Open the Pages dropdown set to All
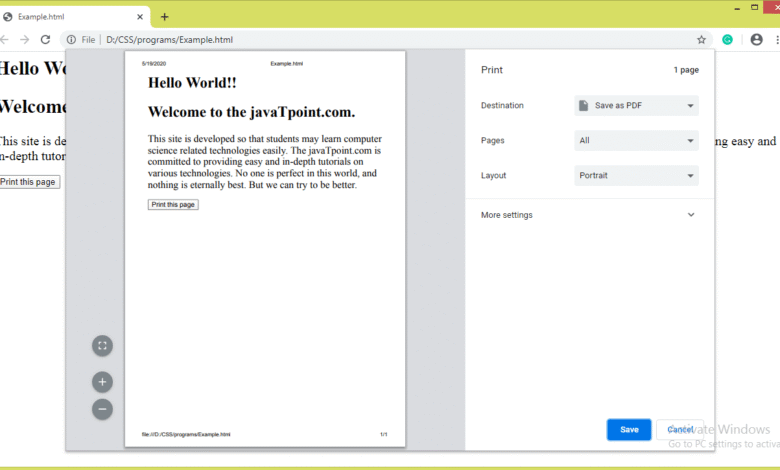The height and width of the screenshot is (470, 780). (636, 141)
